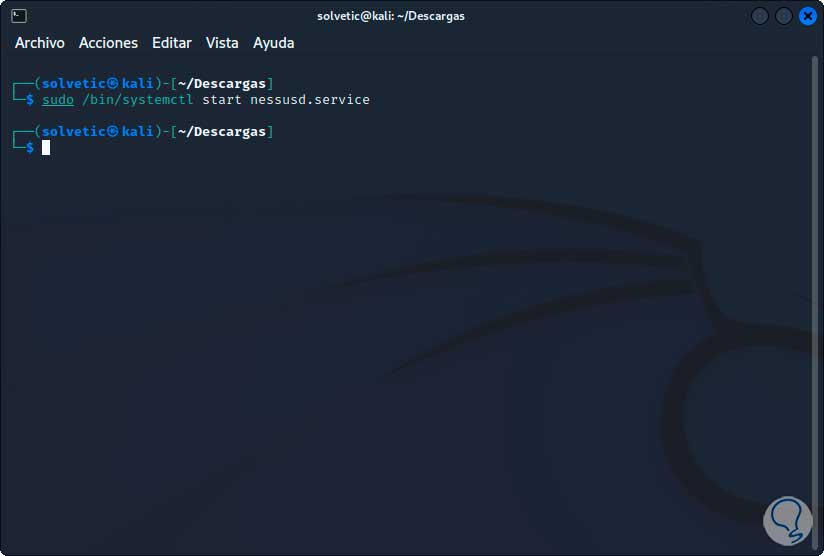Viewport: 824px width, 556px height.
Task: Click the word start in command
Action: (x=222, y=100)
